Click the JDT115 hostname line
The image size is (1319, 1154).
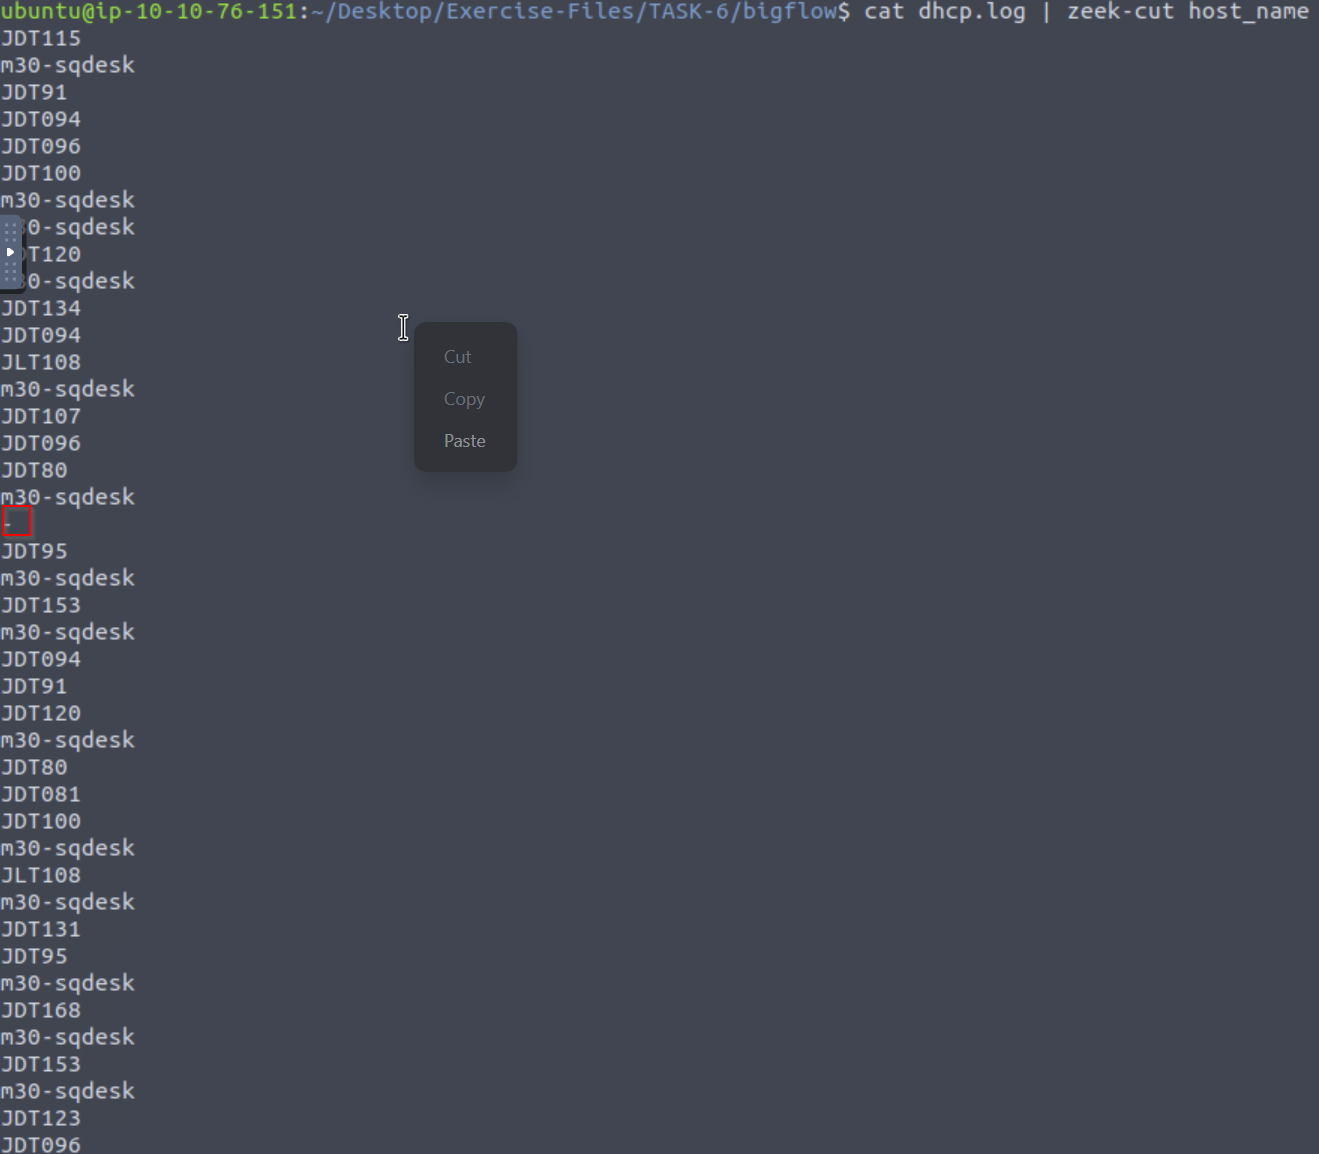click(x=41, y=39)
